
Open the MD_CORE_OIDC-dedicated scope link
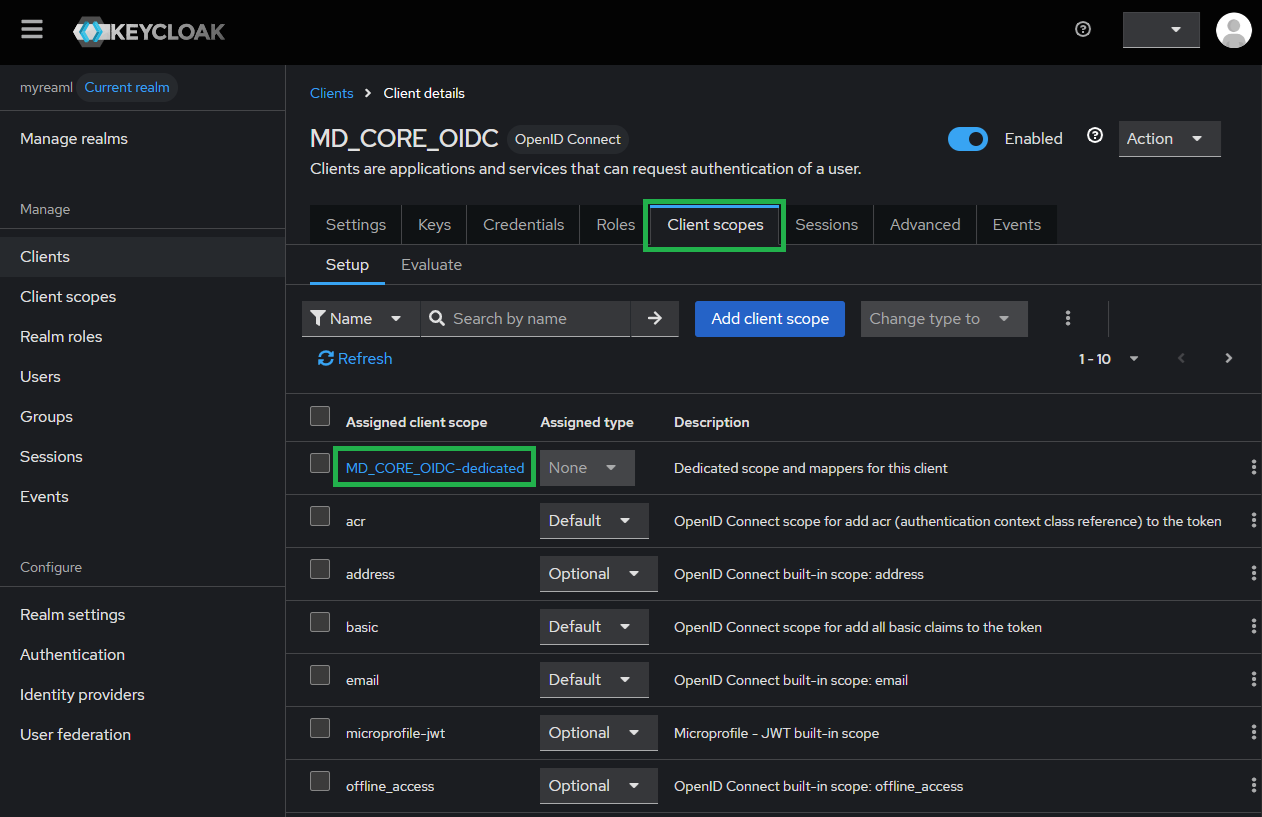435,468
